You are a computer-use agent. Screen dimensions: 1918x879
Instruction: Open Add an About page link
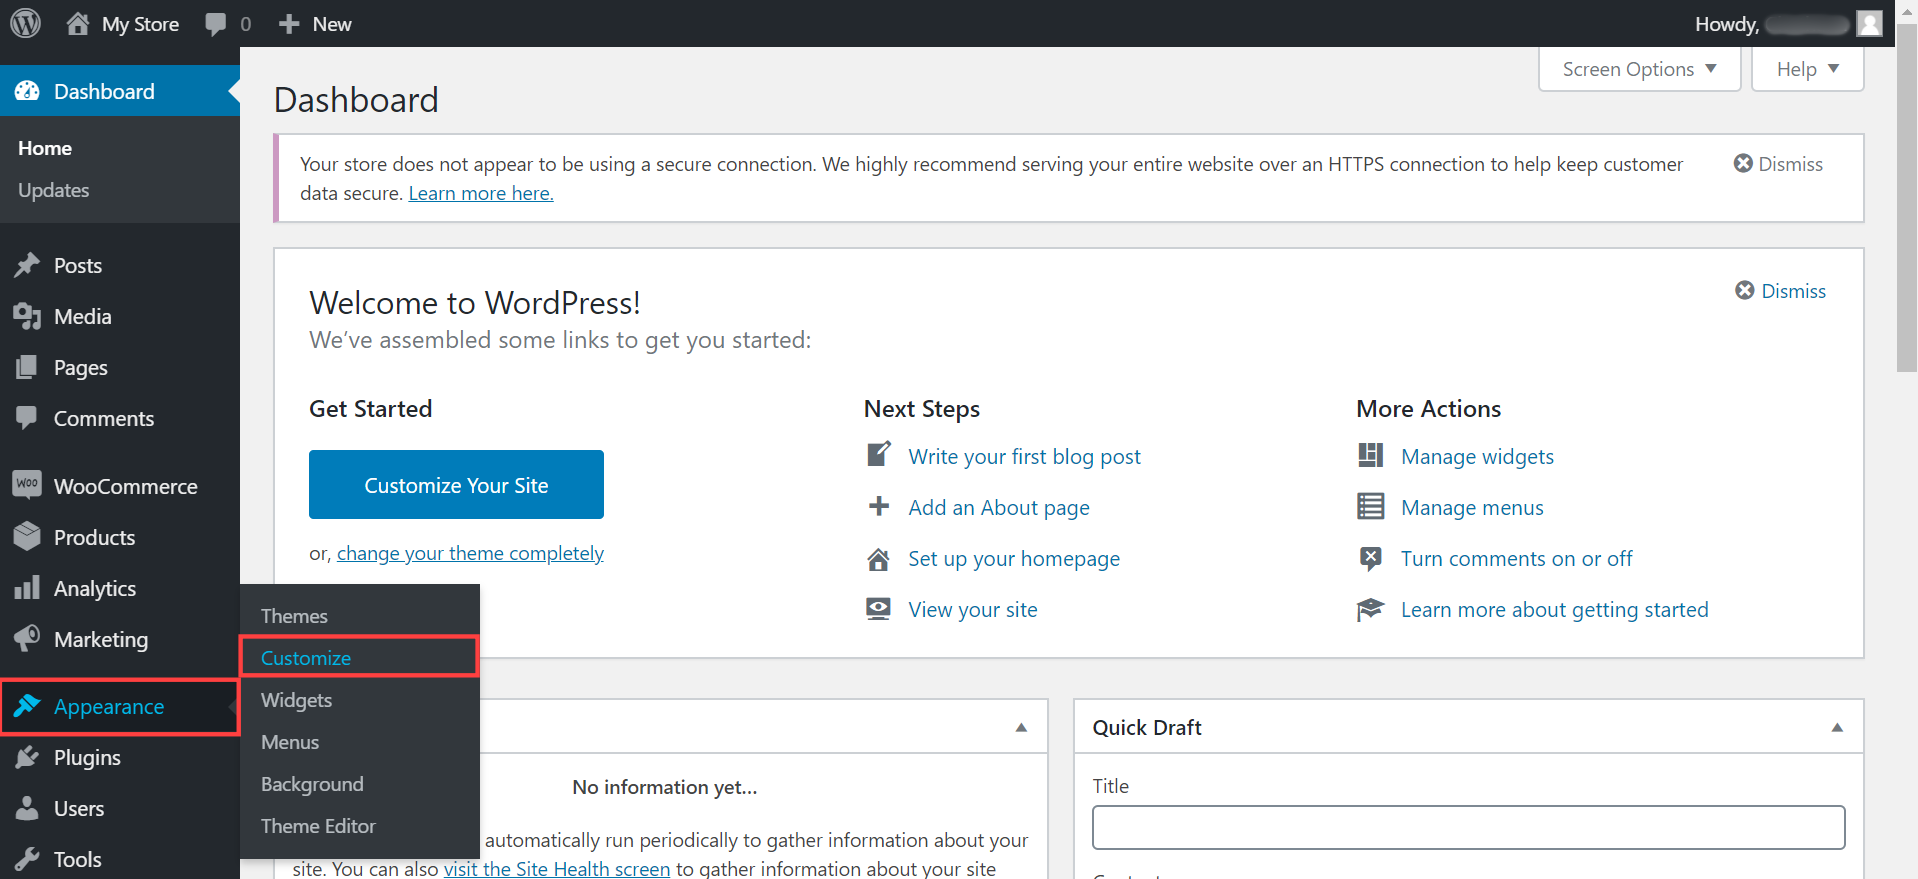(999, 507)
